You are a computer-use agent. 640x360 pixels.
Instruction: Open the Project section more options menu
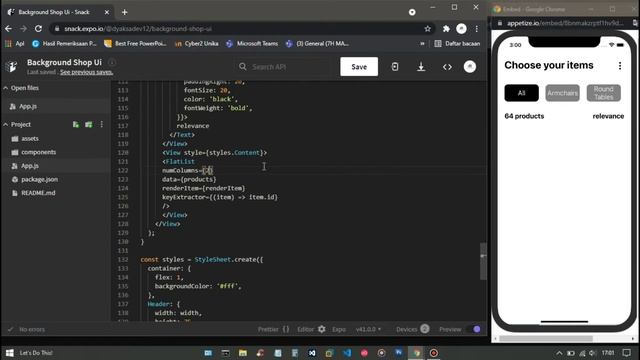coord(102,124)
